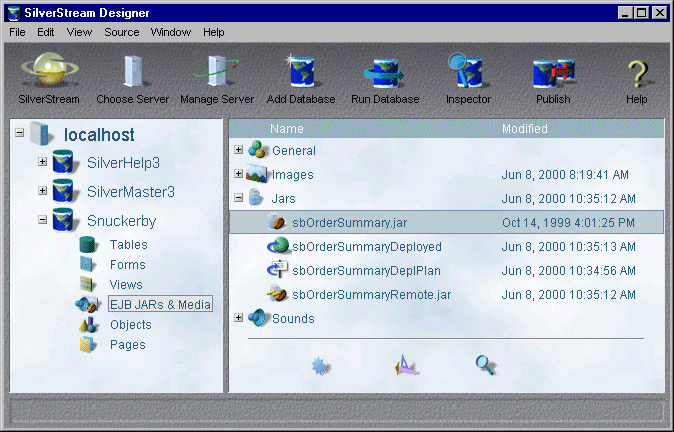Viewport: 674px width, 432px height.
Task: Sort by the Modified column header
Action: [x=525, y=129]
